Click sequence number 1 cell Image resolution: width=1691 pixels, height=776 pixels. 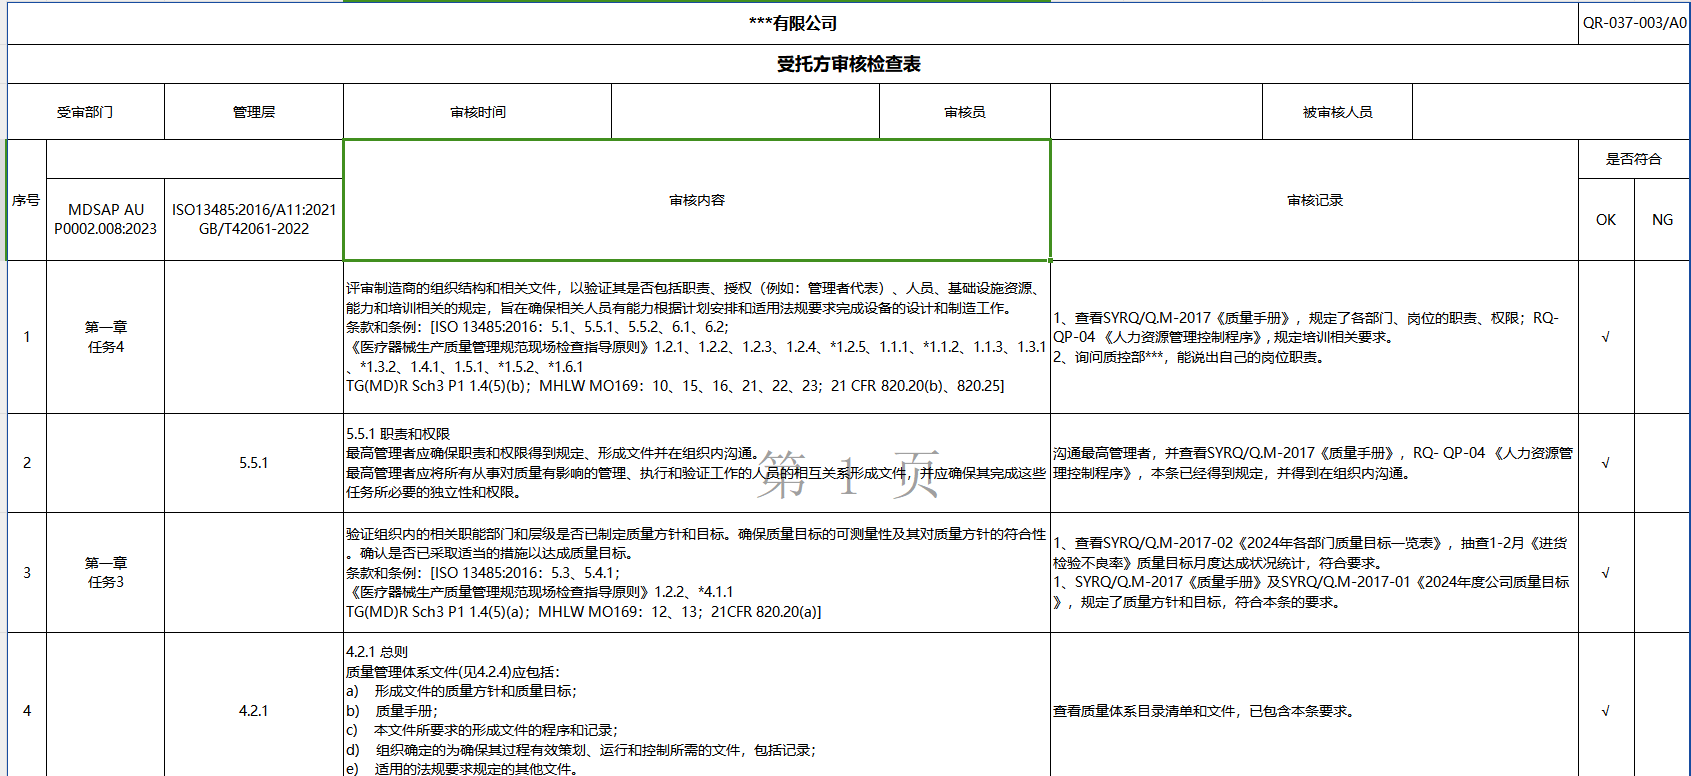pos(27,337)
